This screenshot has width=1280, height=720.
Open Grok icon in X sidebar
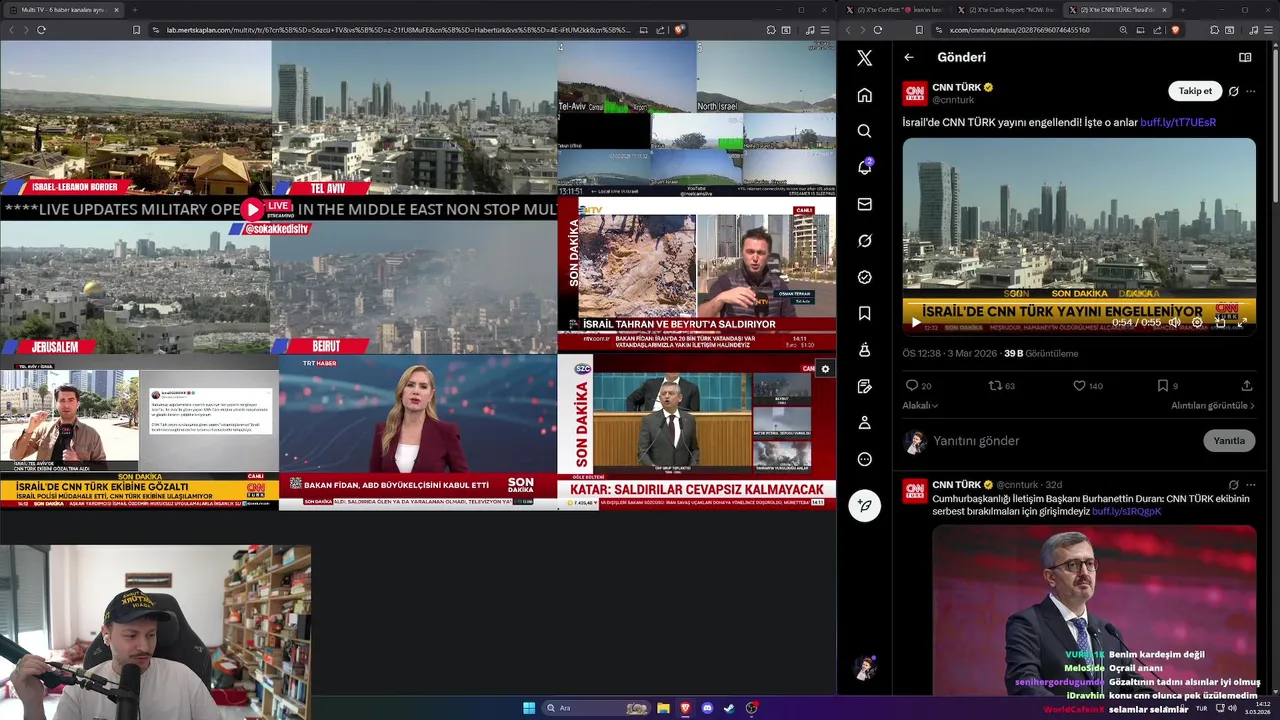coord(865,240)
